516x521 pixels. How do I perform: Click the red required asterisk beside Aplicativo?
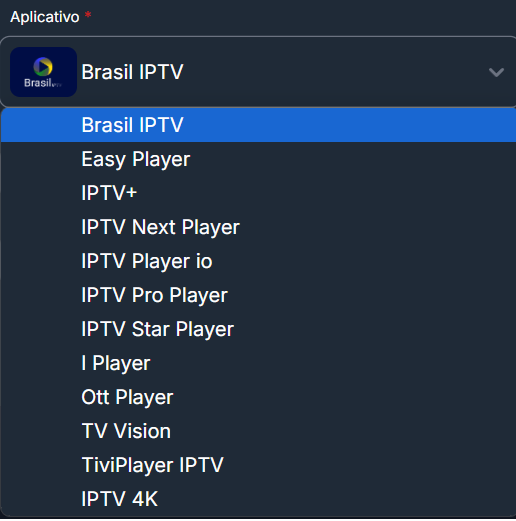tap(88, 15)
